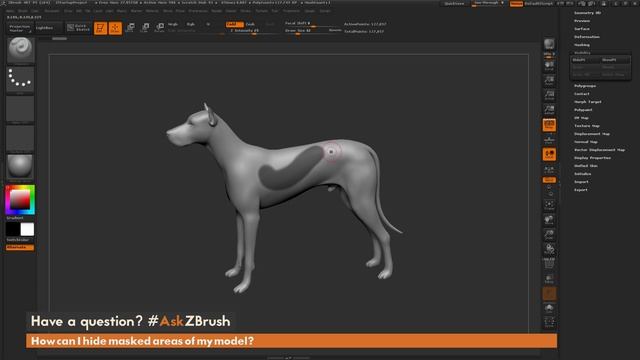Click the BPR render icon
640x360 pixels.
[549, 44]
